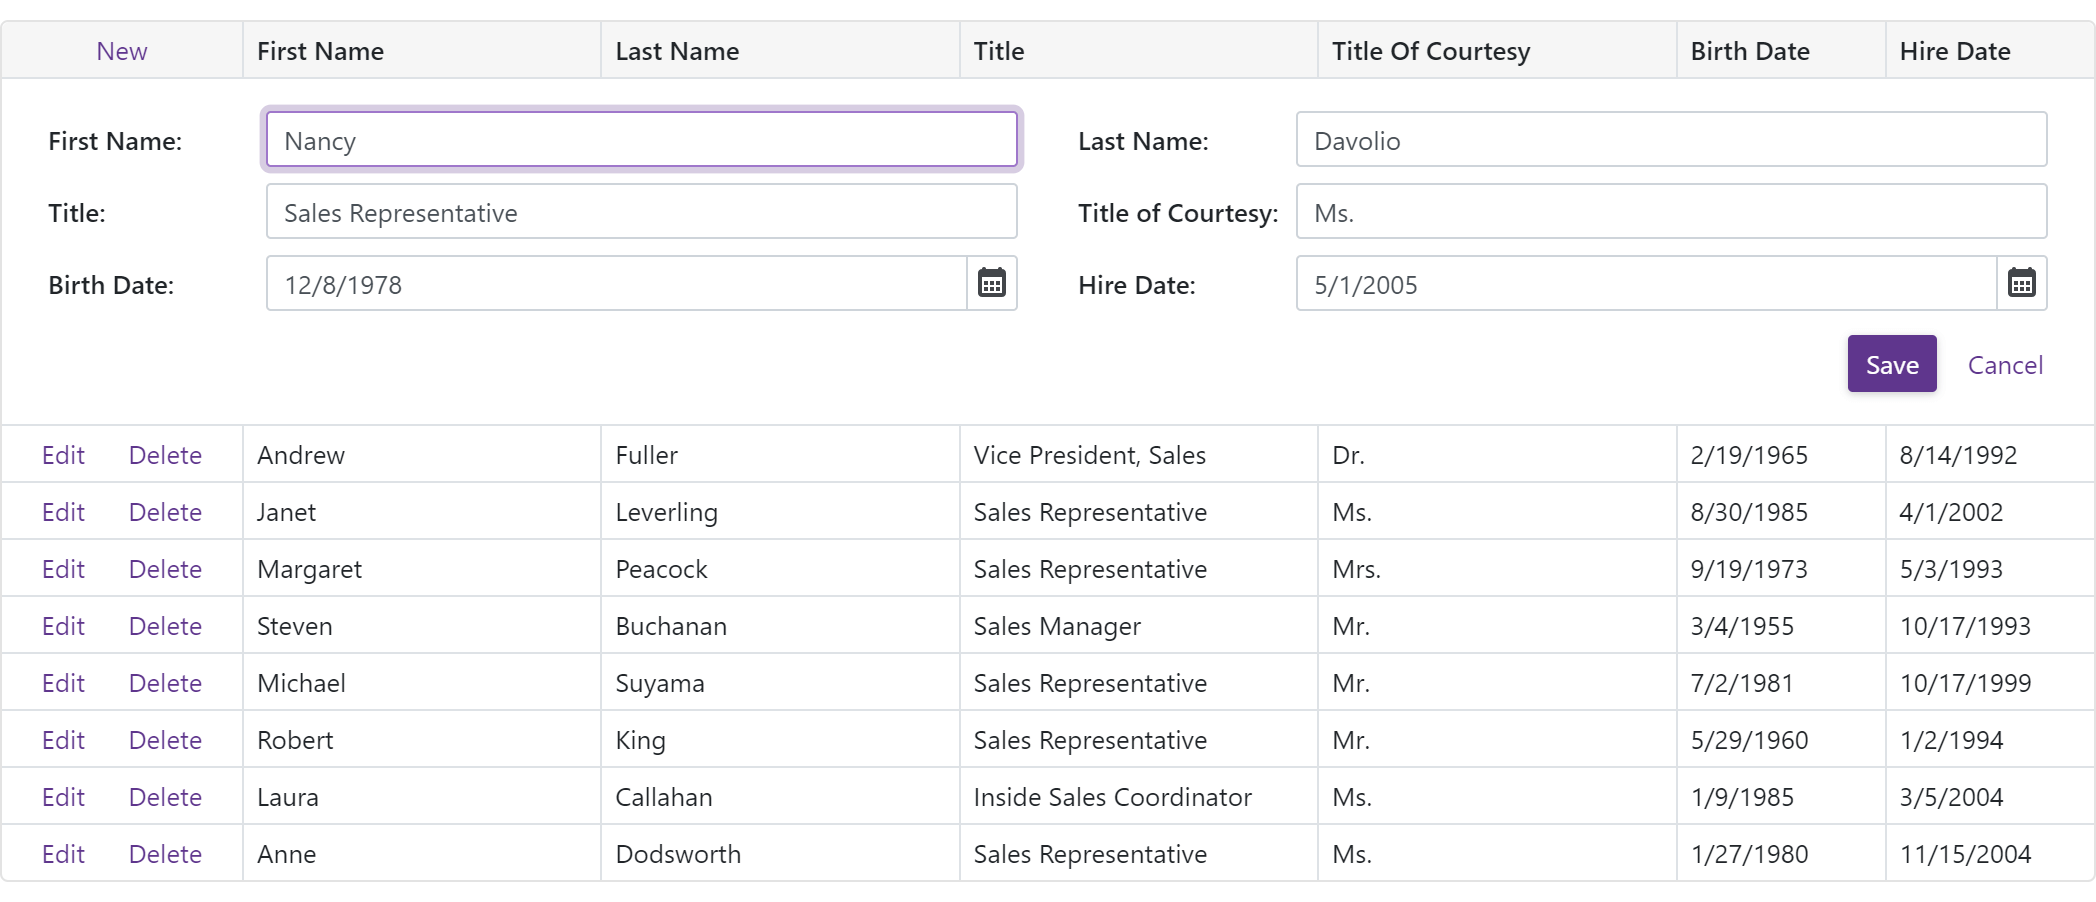The image size is (2096, 902).
Task: Edit Margaret Peacock's record
Action: (63, 569)
